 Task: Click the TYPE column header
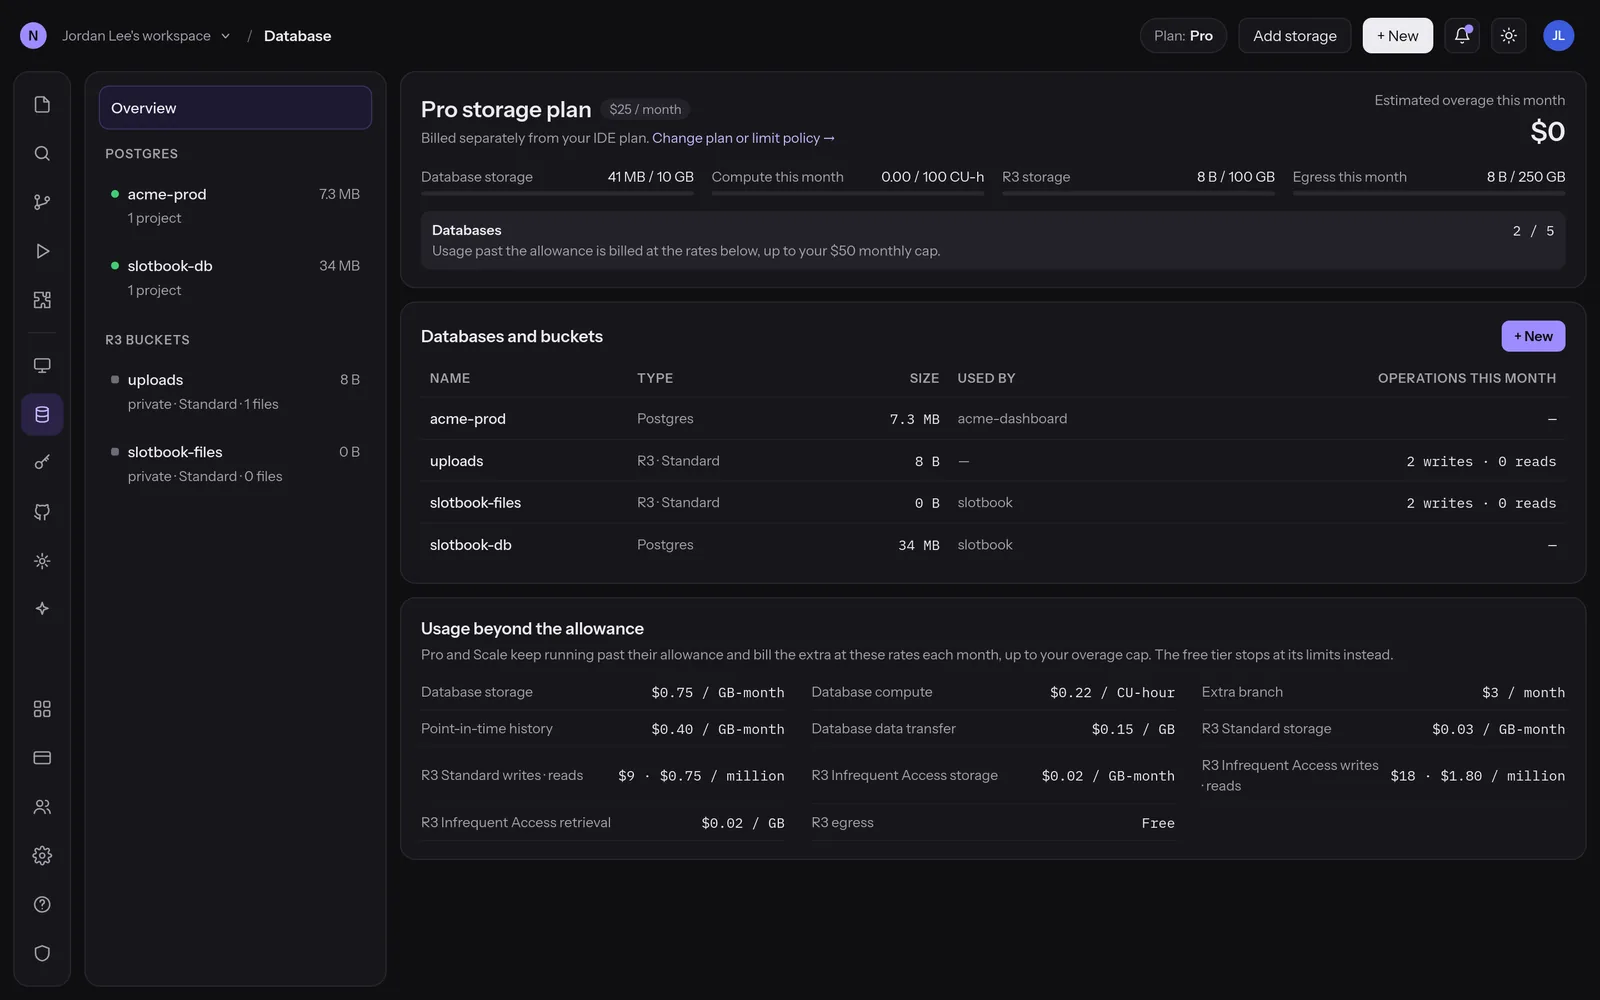[x=655, y=378]
